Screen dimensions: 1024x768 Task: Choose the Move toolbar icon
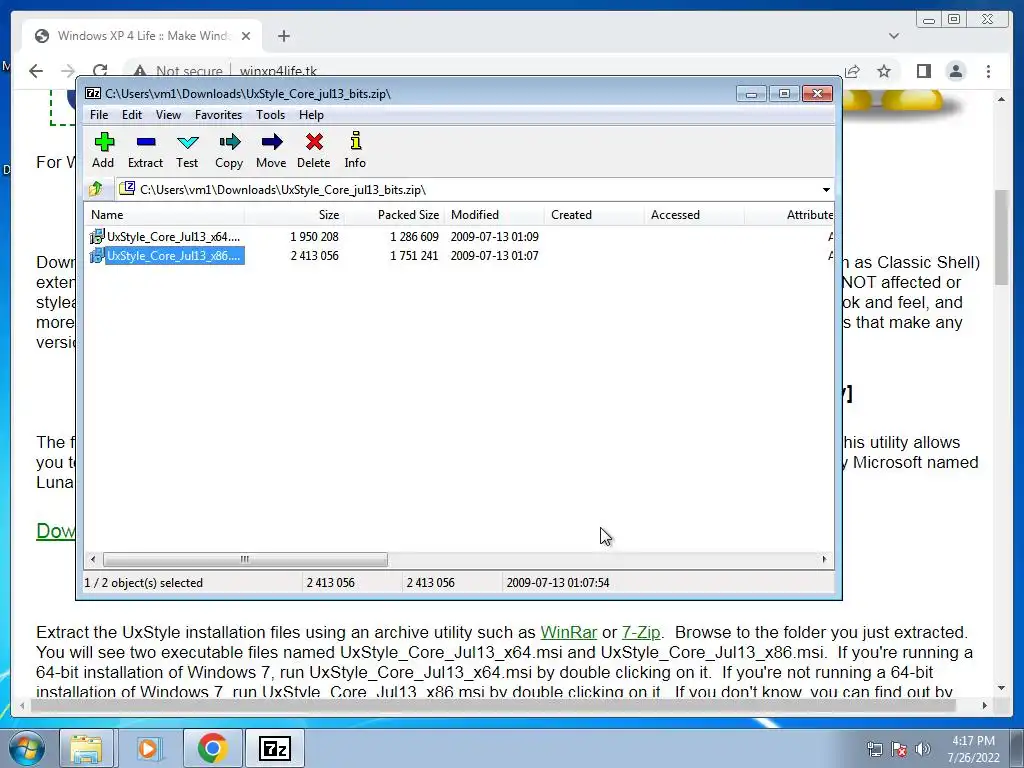271,151
